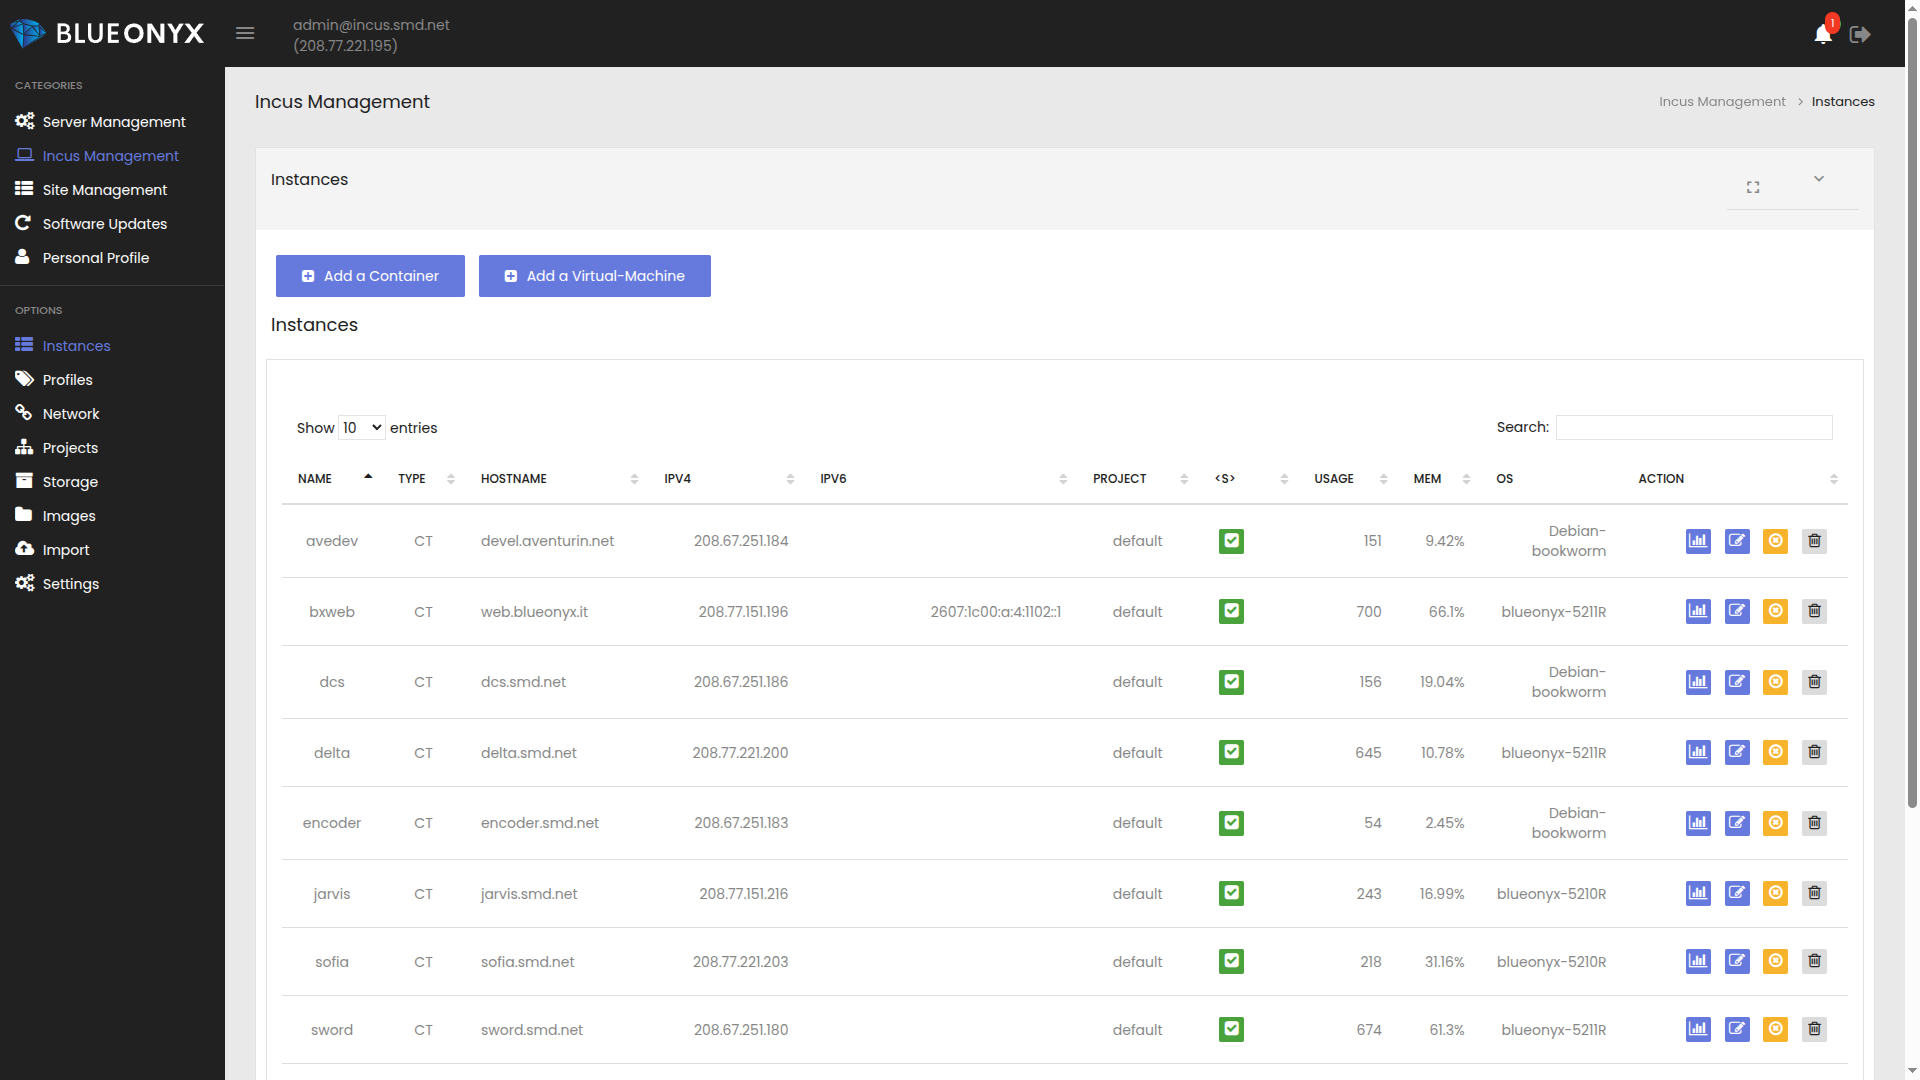Click the Search input field
Image resolution: width=1920 pixels, height=1080 pixels.
[x=1693, y=428]
